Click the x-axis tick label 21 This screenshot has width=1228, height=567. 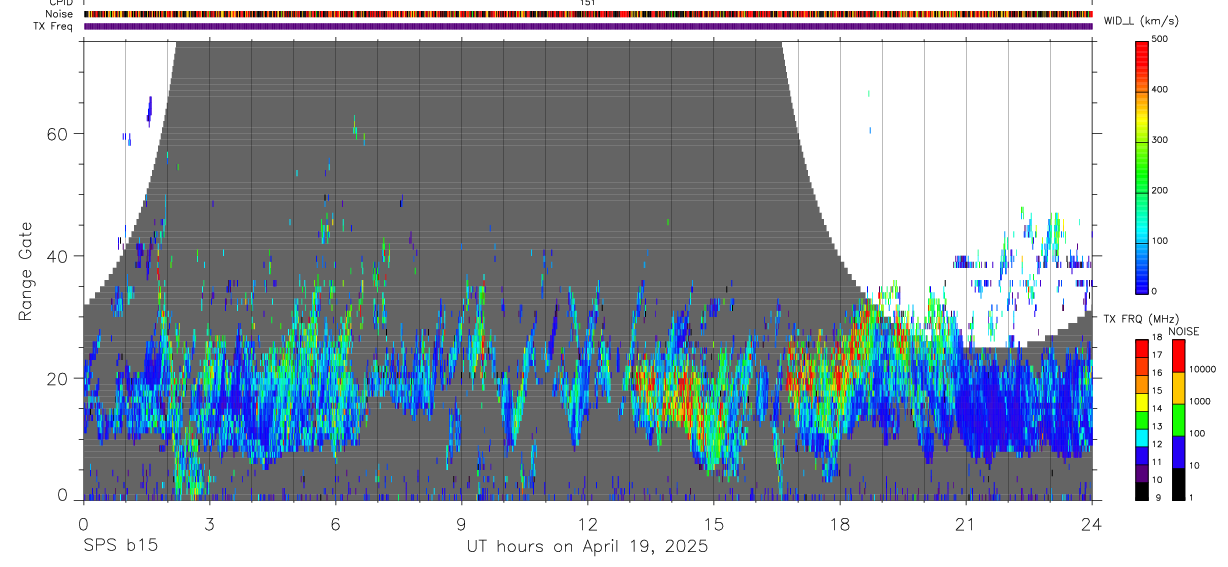tap(965, 524)
